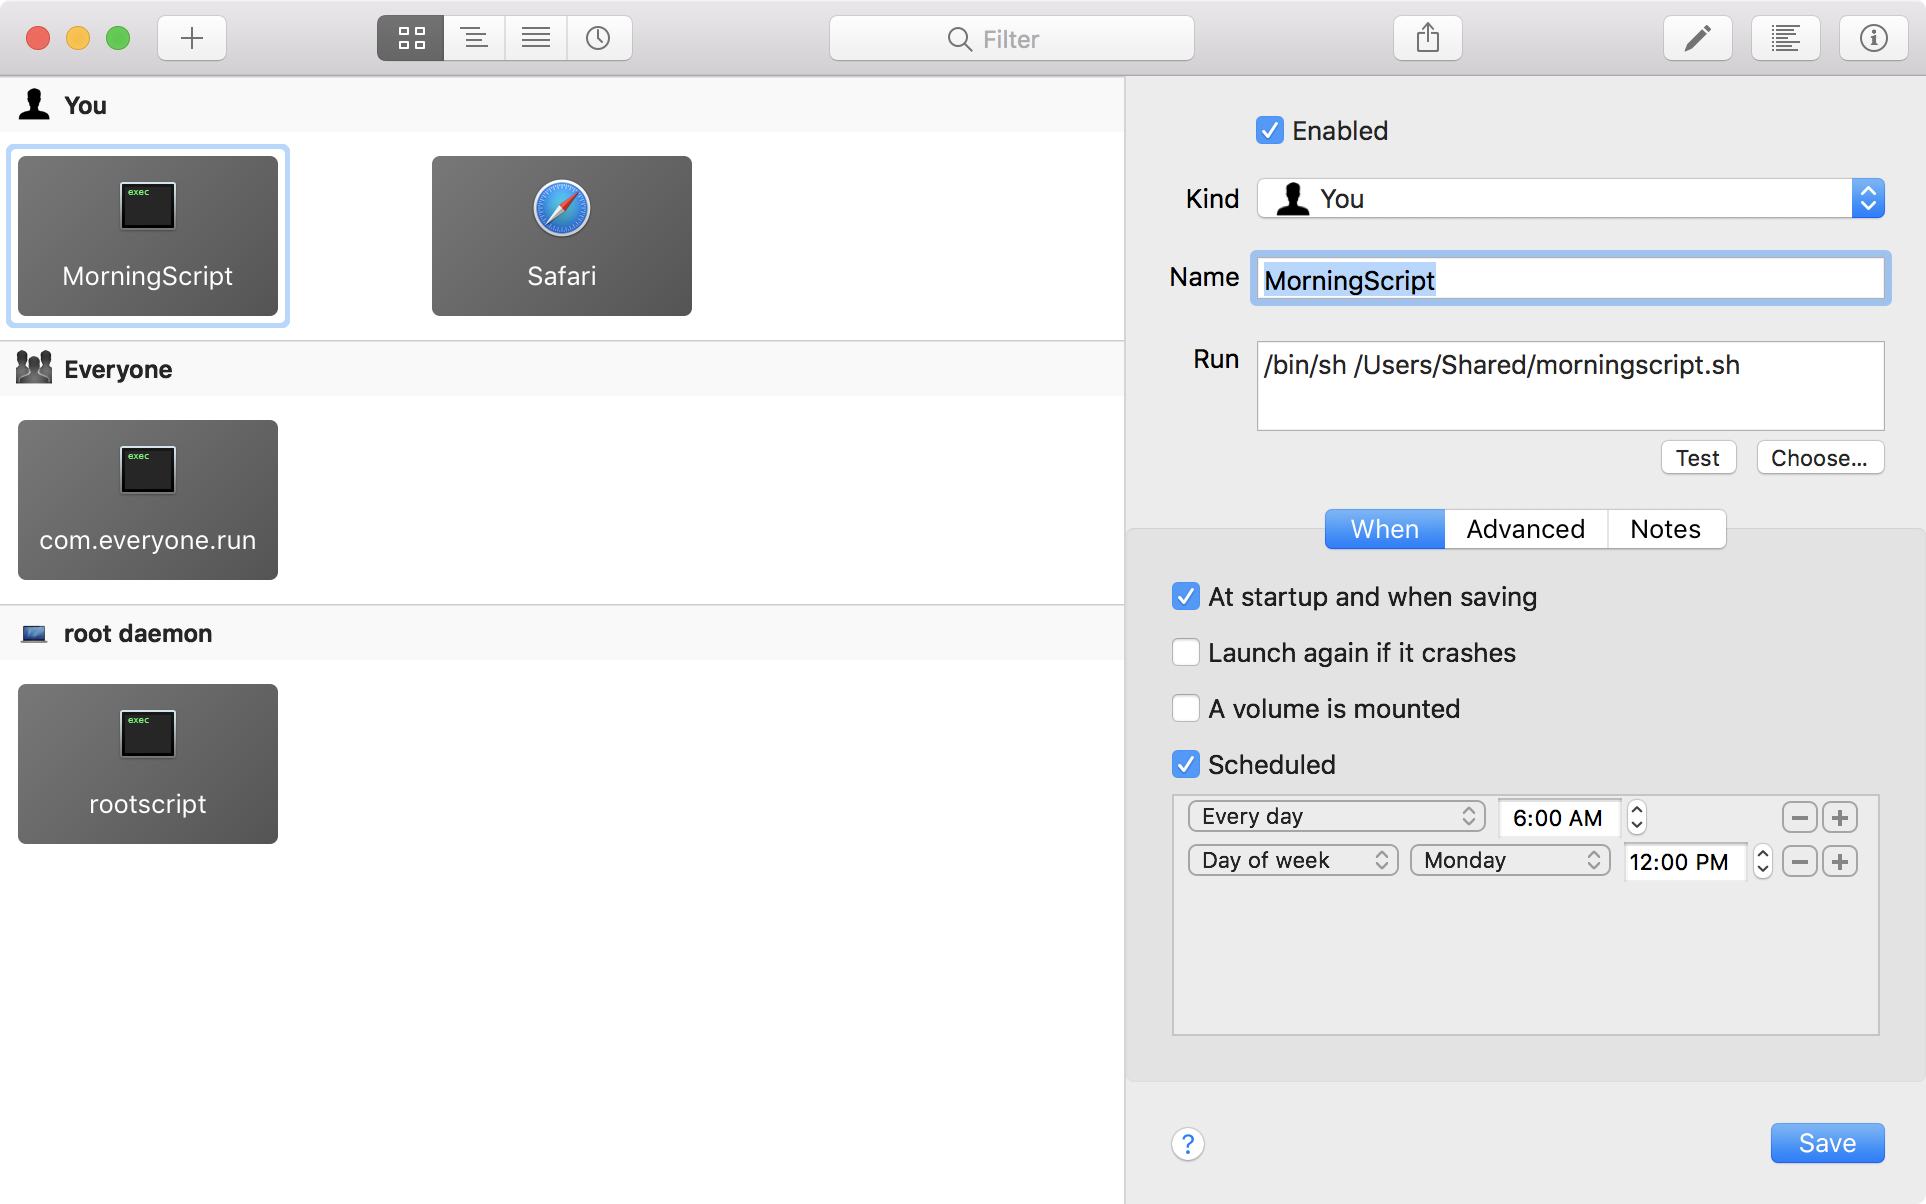Uncheck the Enabled checkbox
Viewport: 1926px width, 1204px height.
[x=1269, y=130]
